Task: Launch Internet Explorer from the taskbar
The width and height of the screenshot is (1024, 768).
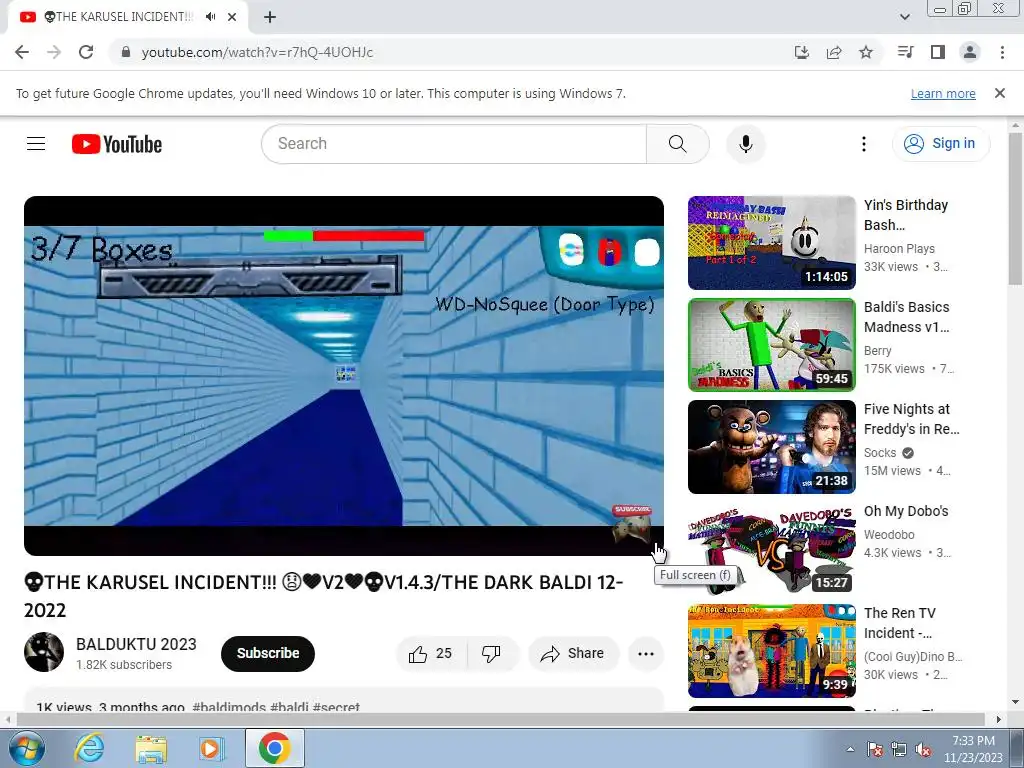Action: coord(89,748)
